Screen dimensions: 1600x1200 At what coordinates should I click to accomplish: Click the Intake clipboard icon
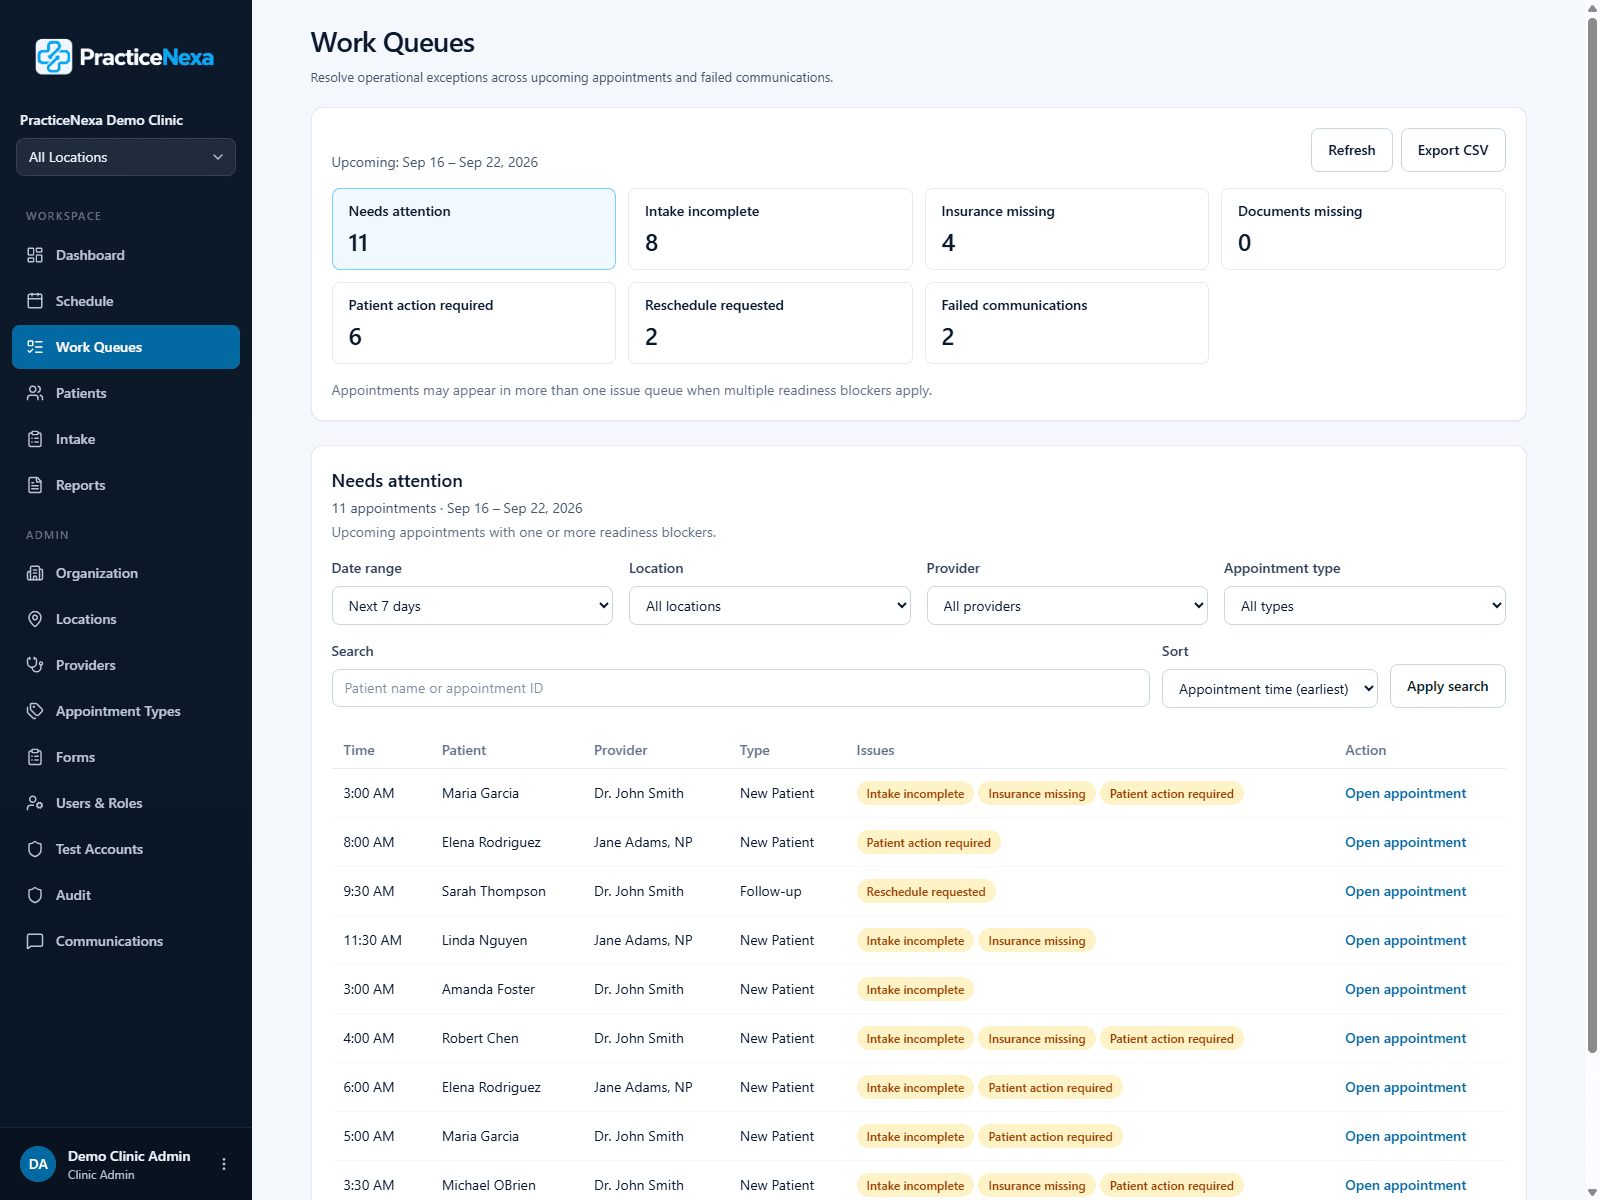coord(35,439)
